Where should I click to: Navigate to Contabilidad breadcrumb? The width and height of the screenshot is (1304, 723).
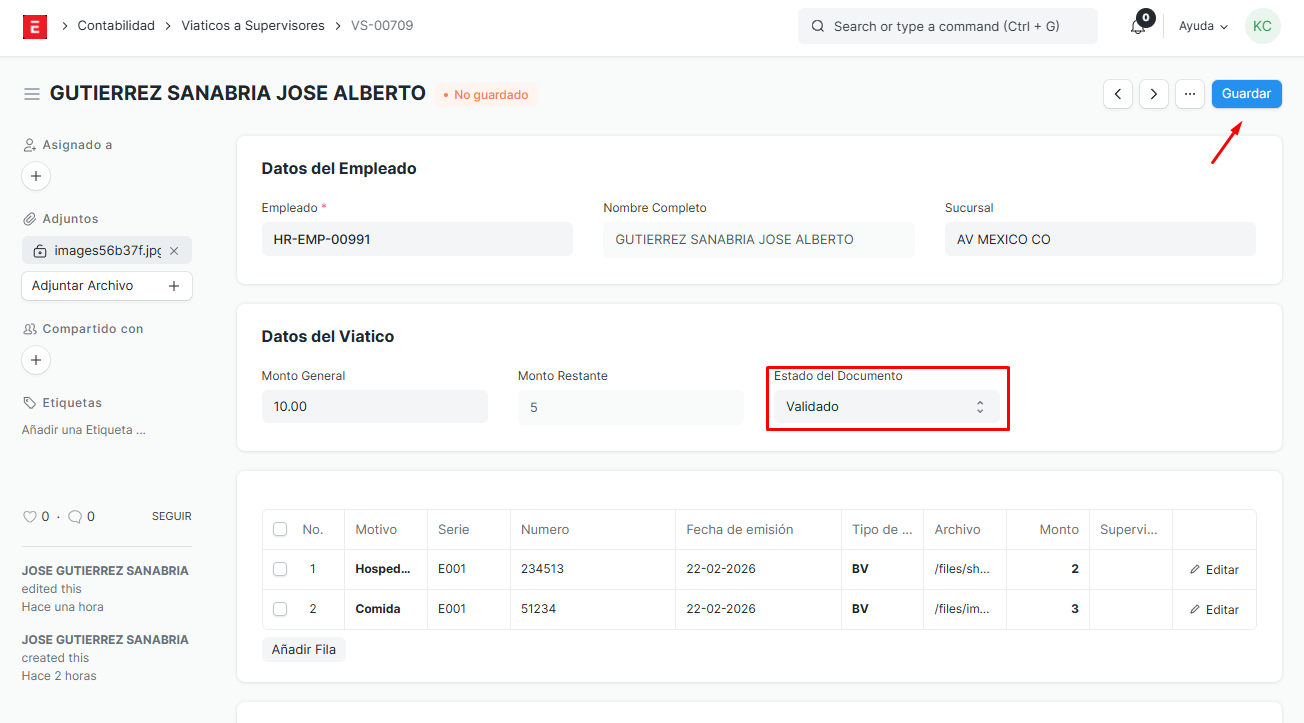116,26
